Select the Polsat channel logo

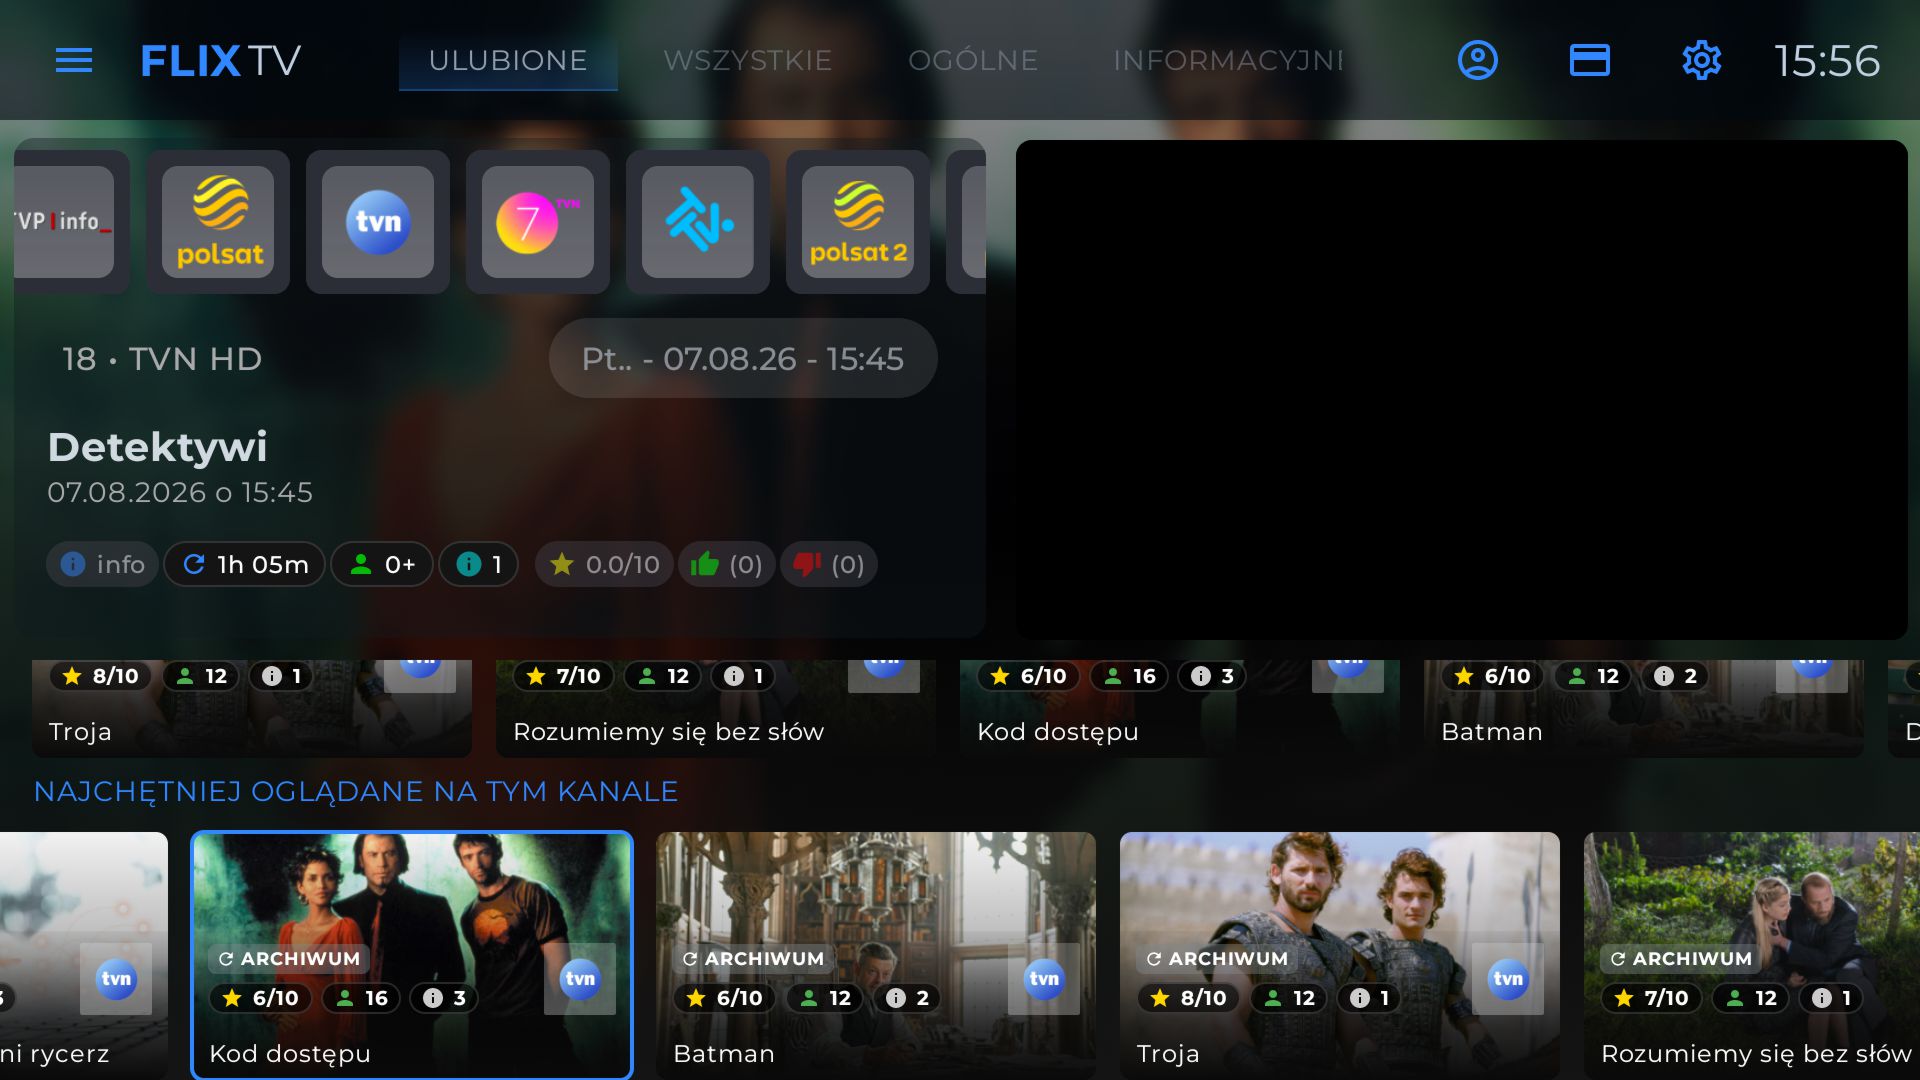pos(218,222)
